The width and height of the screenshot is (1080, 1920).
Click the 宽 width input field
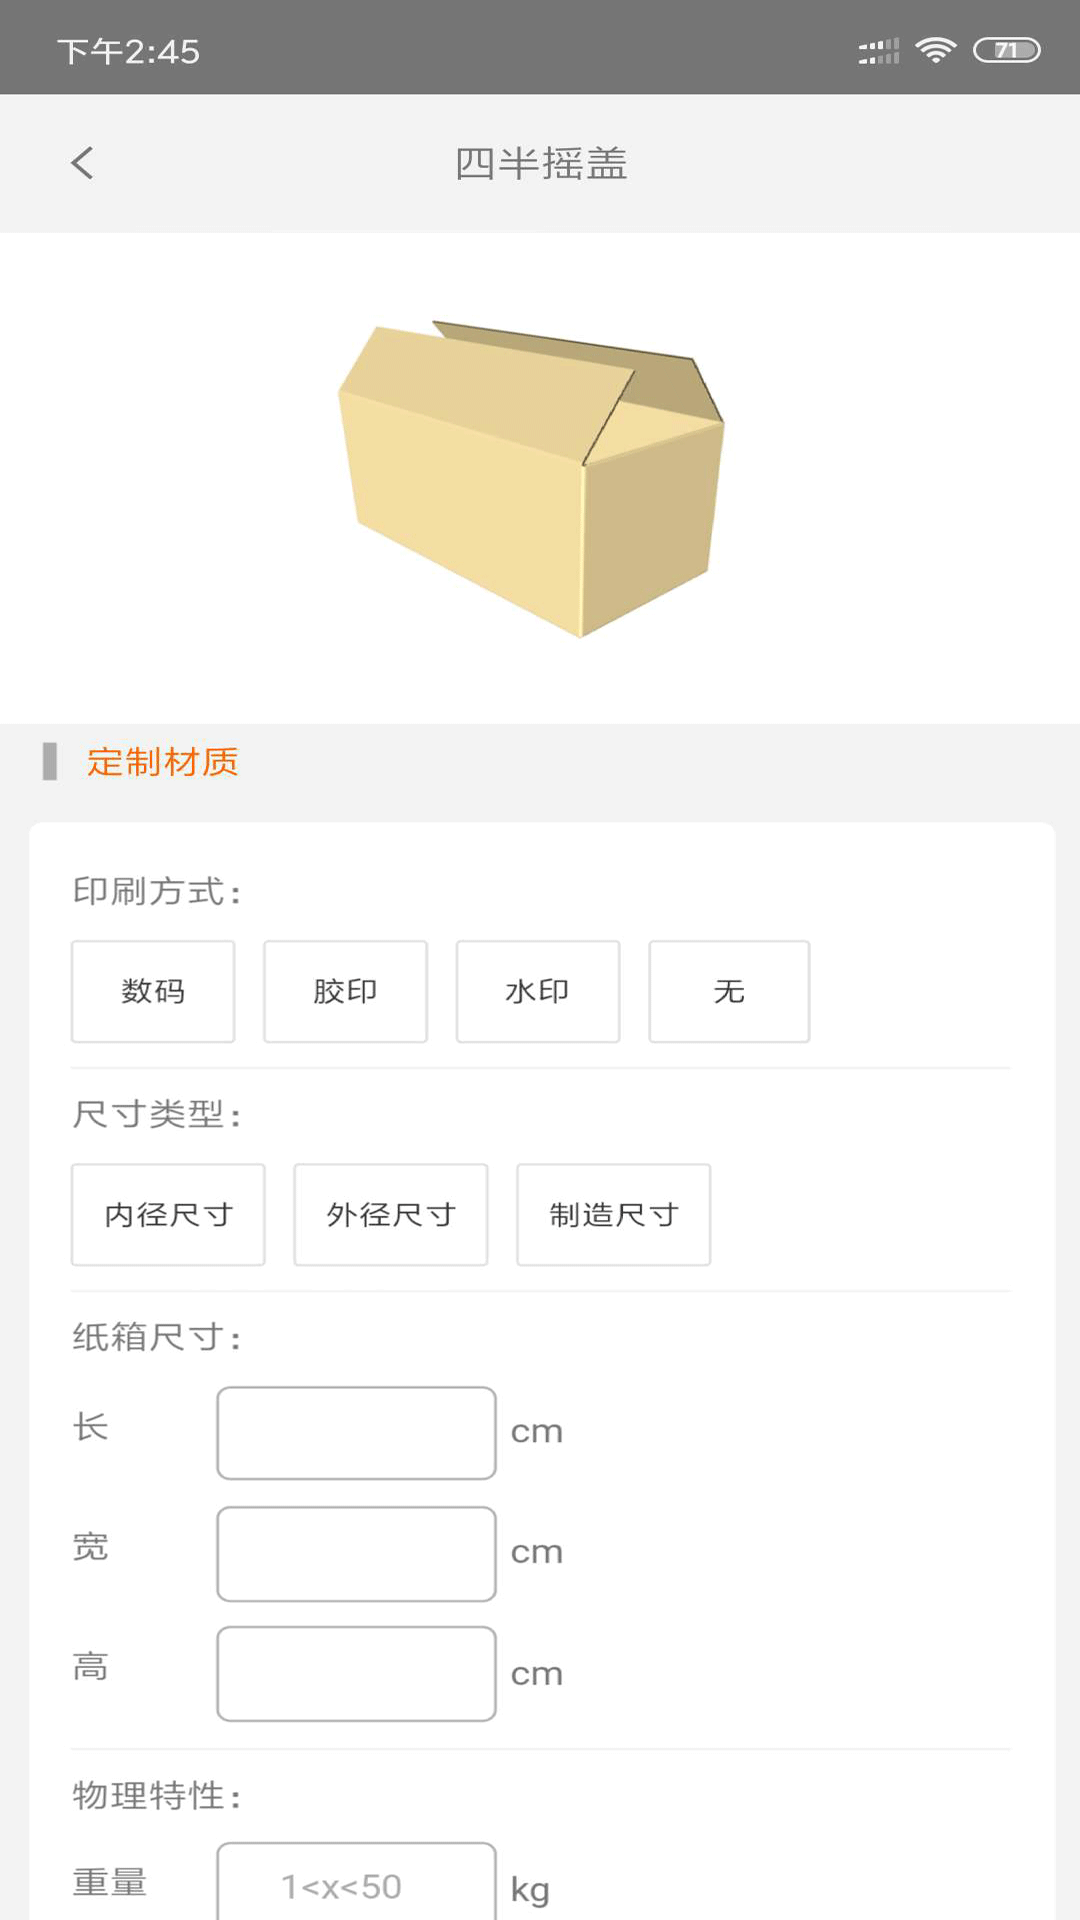[x=356, y=1553]
